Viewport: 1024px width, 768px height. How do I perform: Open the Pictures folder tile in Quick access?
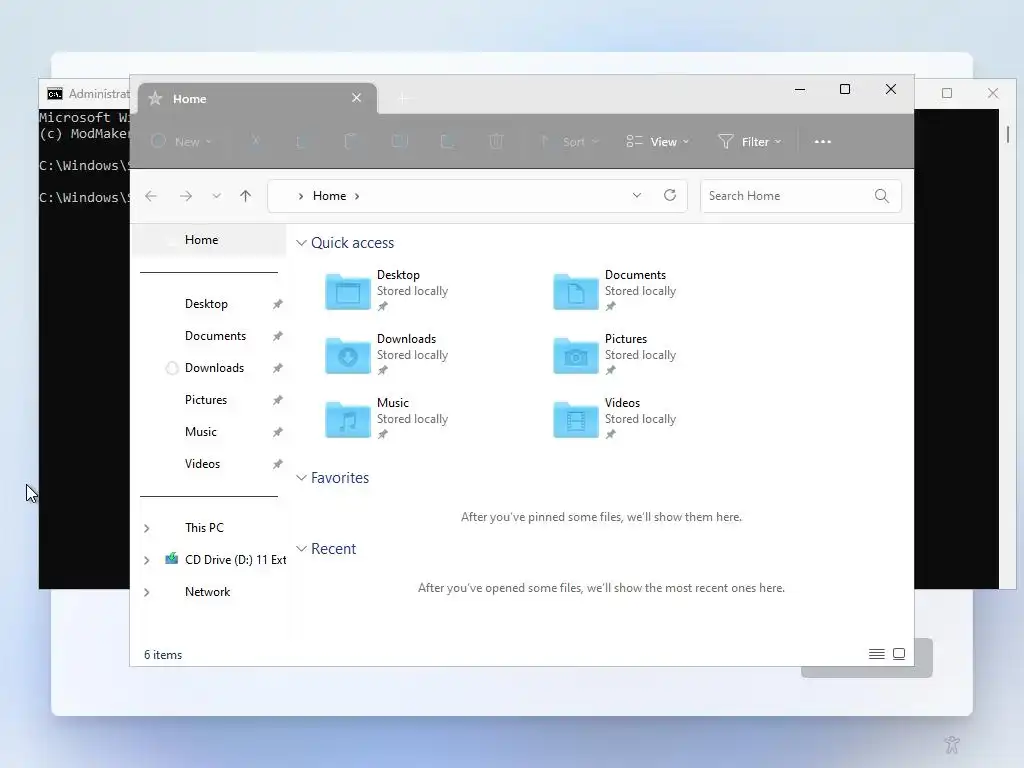[615, 355]
